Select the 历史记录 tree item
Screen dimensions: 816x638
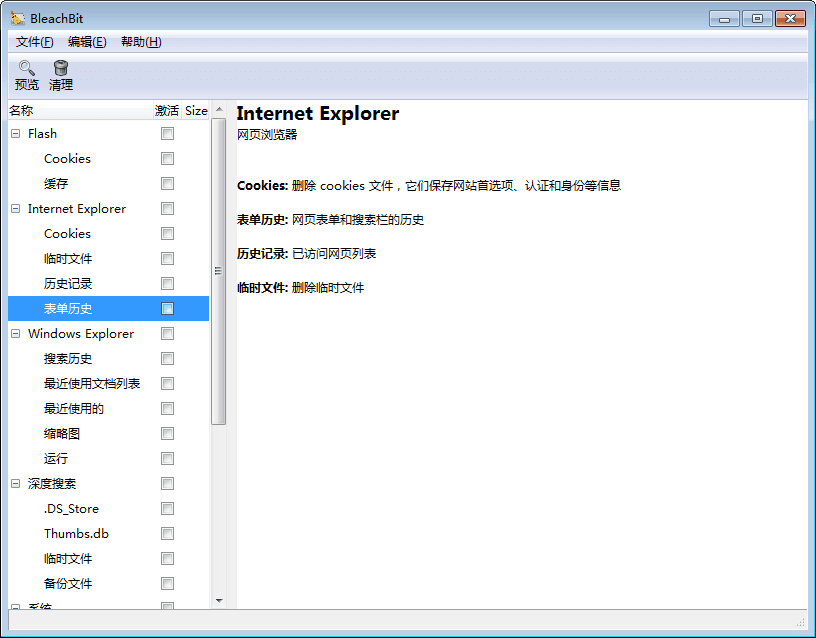click(x=68, y=284)
